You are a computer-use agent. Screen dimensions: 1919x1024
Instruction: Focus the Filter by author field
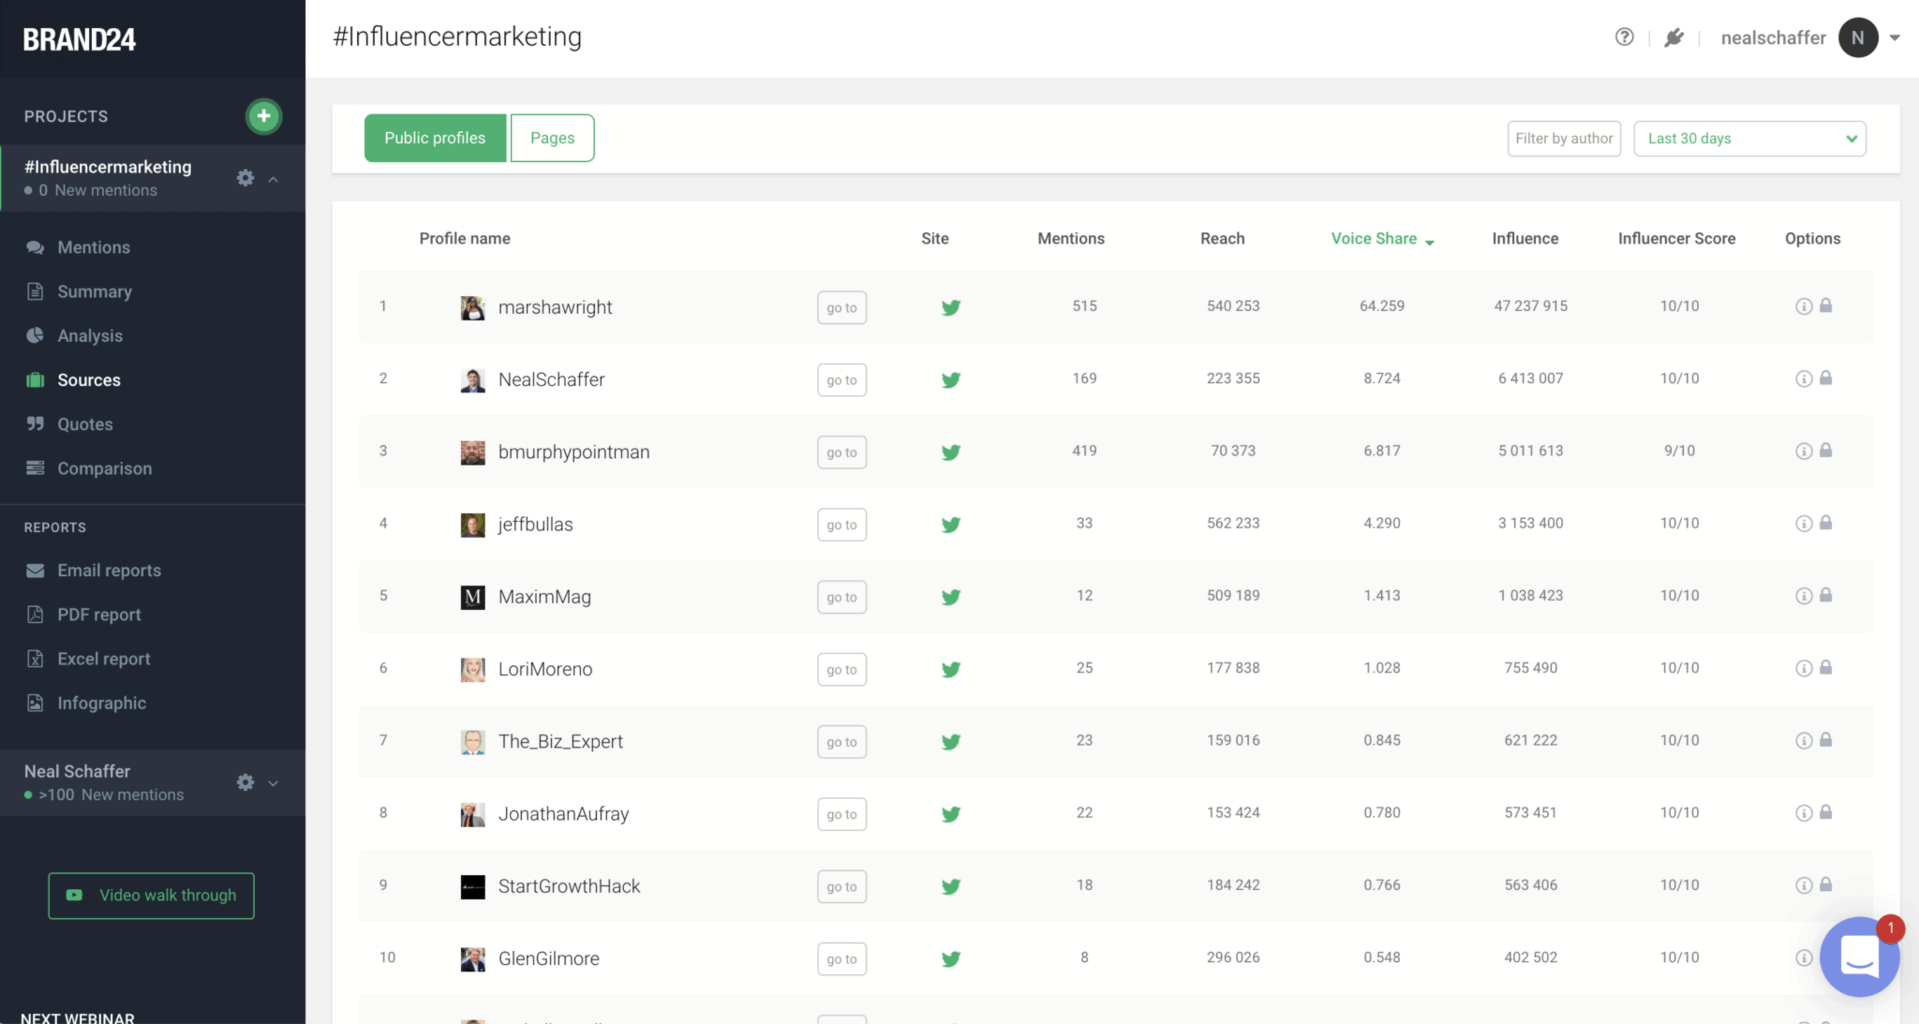pos(1564,138)
